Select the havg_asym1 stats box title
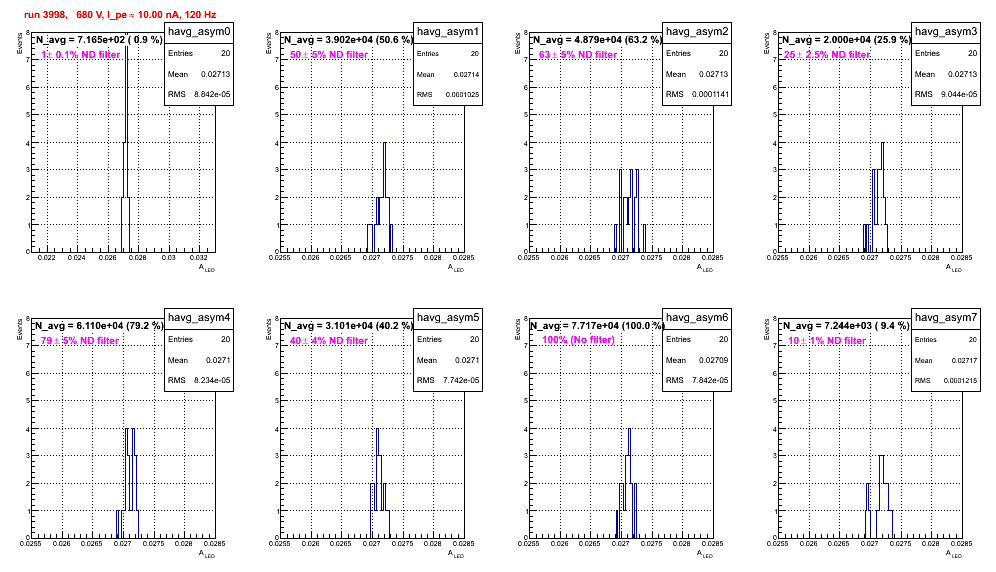This screenshot has width=996, height=572. click(448, 32)
